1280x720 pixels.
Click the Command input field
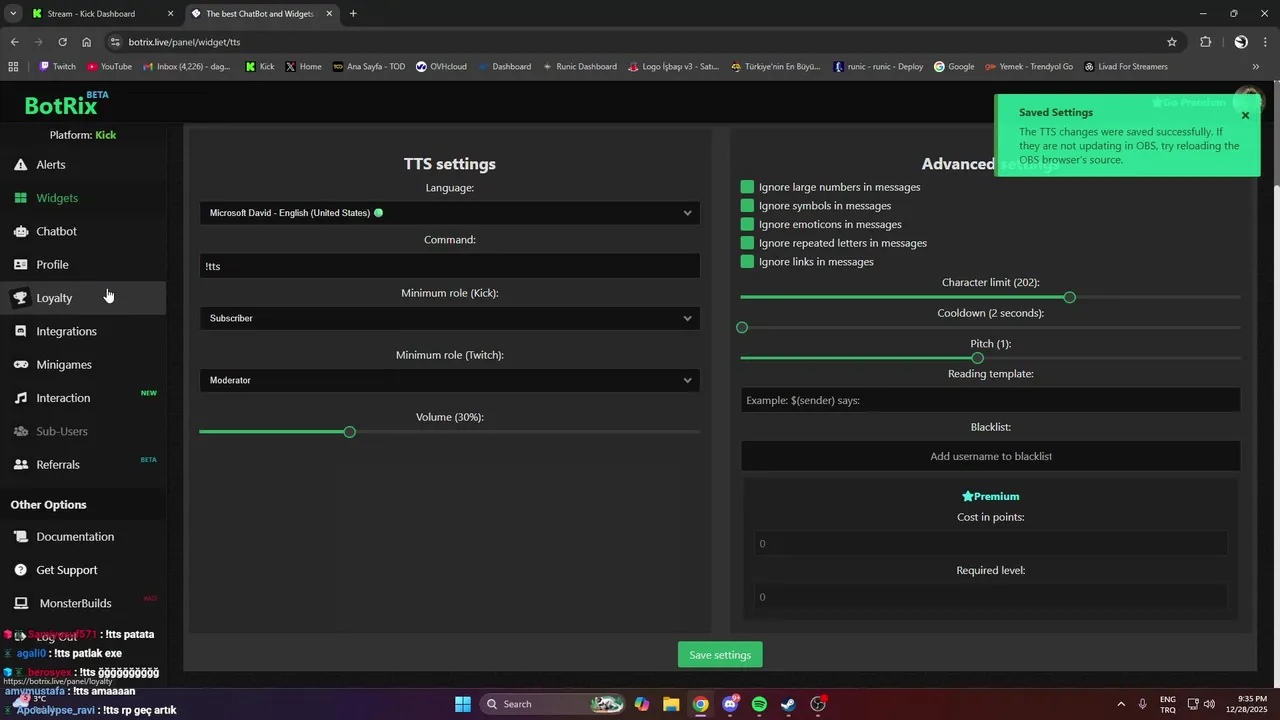point(450,266)
